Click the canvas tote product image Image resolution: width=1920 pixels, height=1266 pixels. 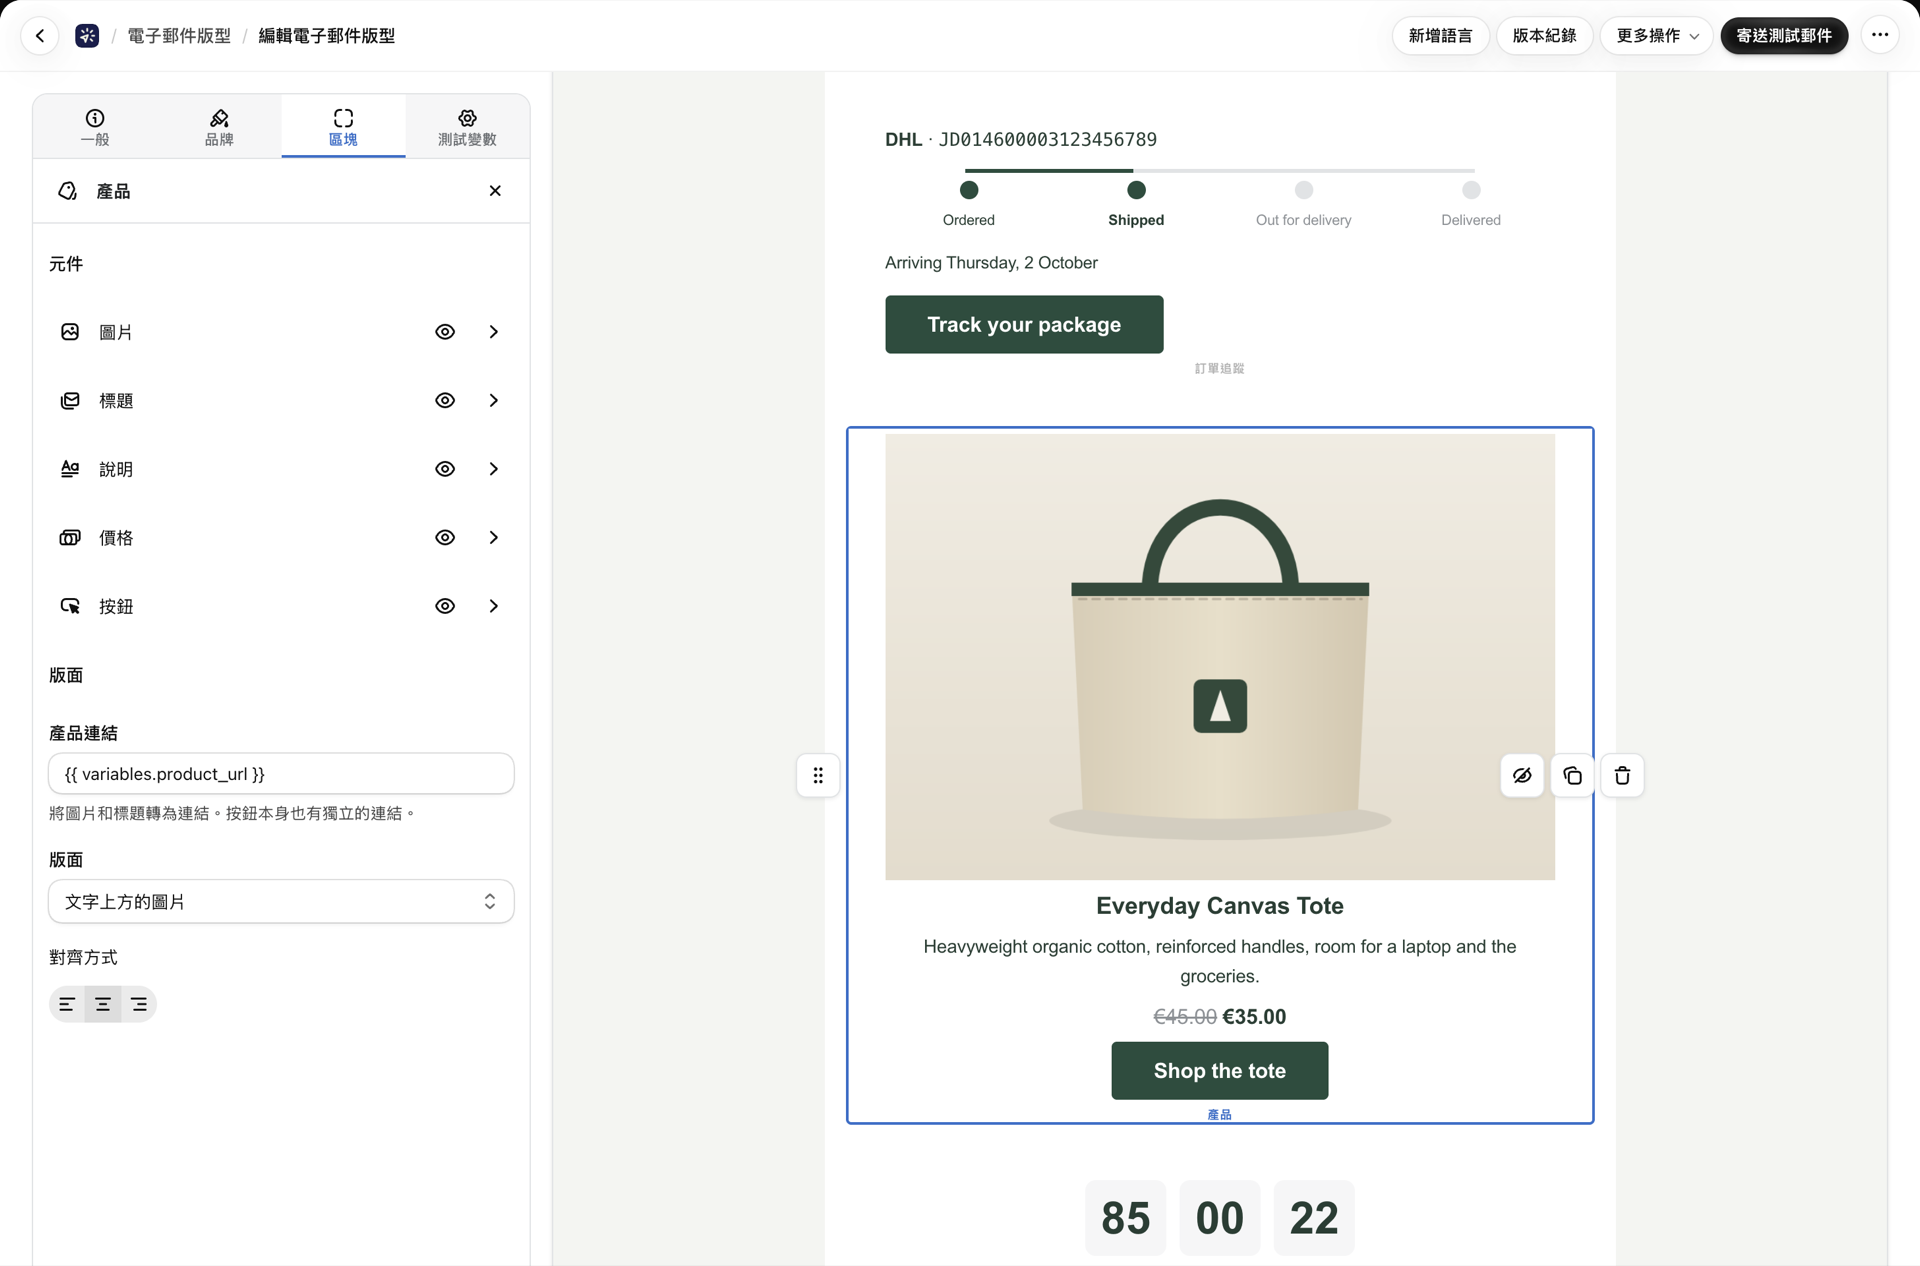[1219, 657]
